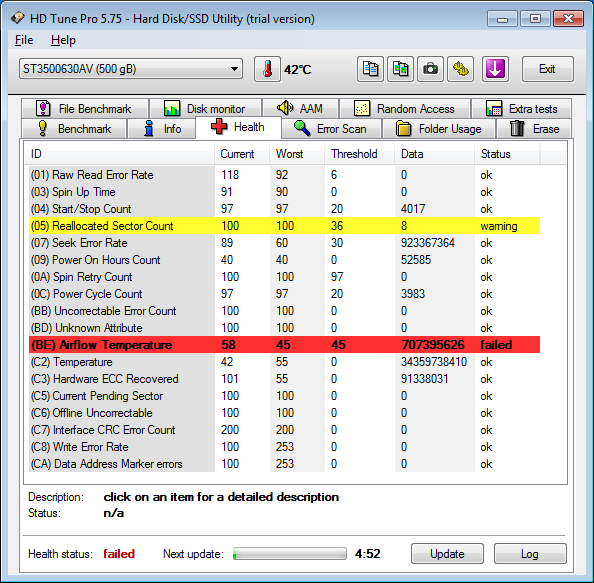Select the (C7) Interface CRC Error Count row
The image size is (594, 583).
284,430
